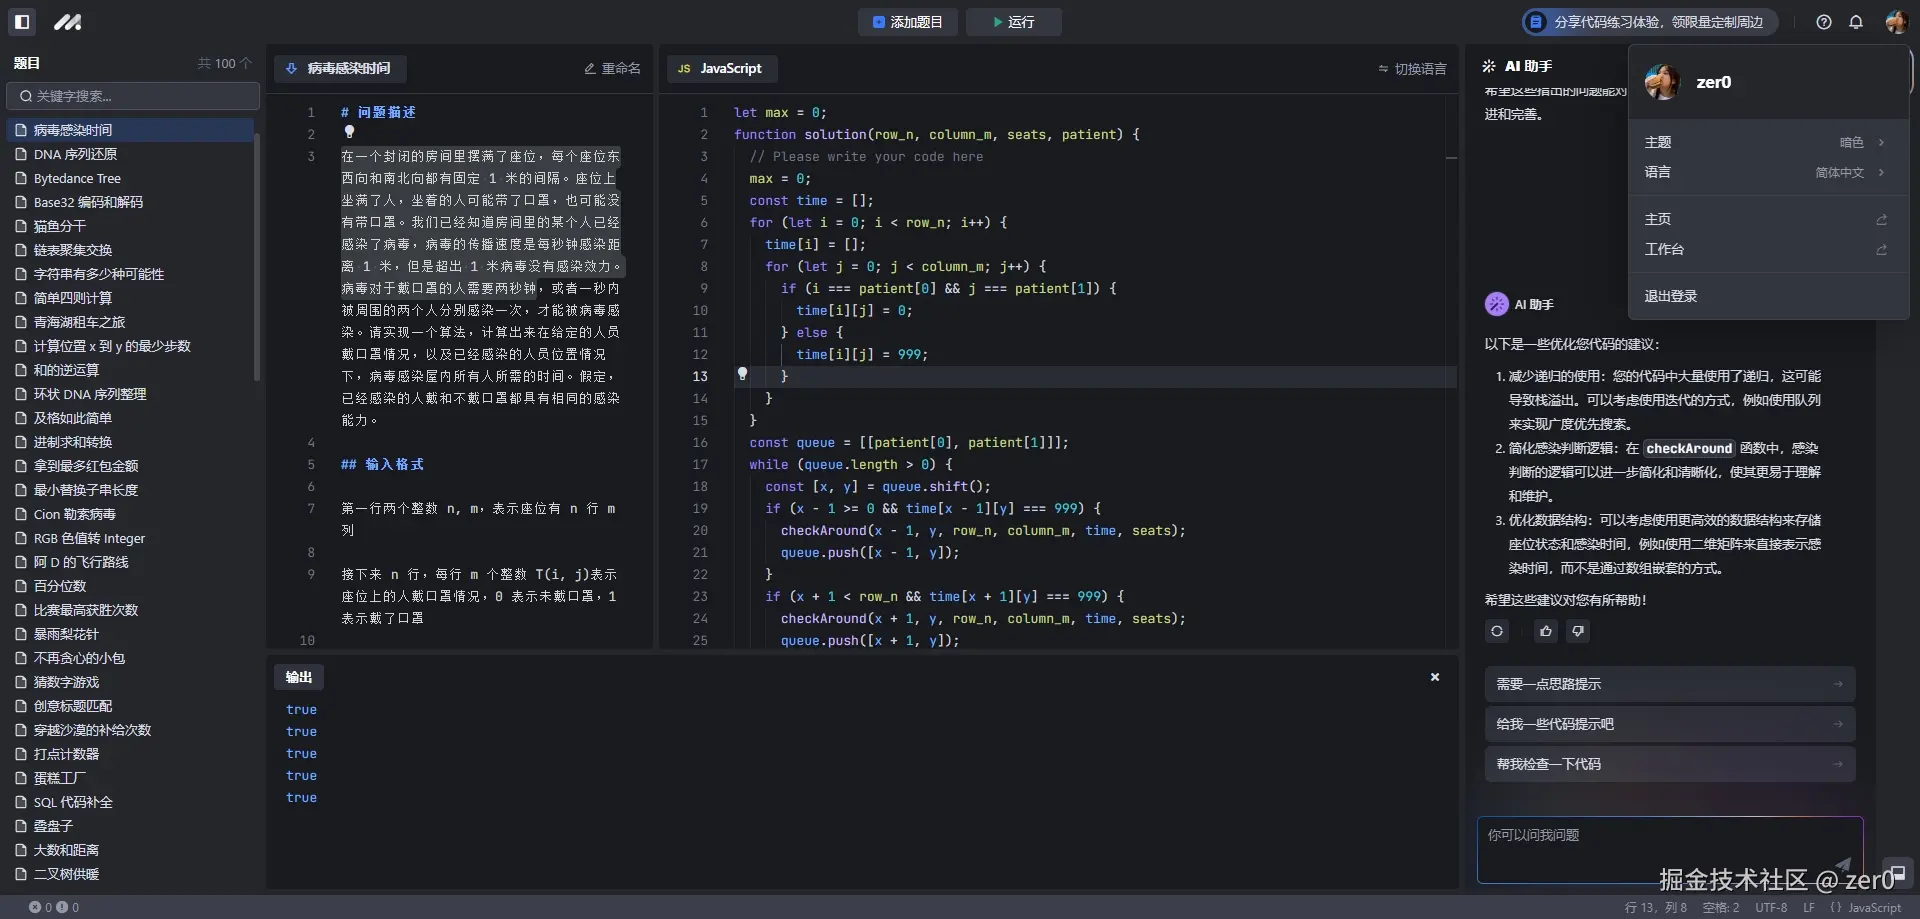Image resolution: width=1920 pixels, height=919 pixels.
Task: Give a thumbs down to the AI suggestions
Action: coord(1578,631)
